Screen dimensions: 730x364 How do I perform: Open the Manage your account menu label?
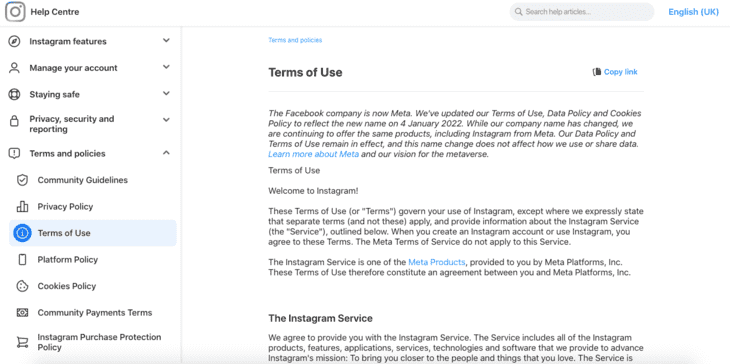(74, 68)
